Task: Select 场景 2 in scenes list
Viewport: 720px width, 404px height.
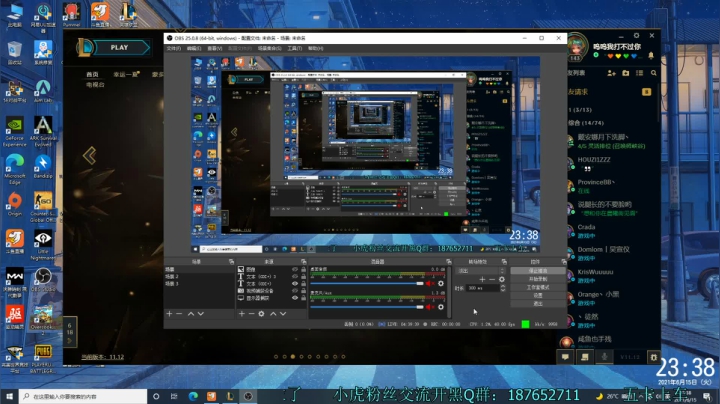Action: pos(199,276)
